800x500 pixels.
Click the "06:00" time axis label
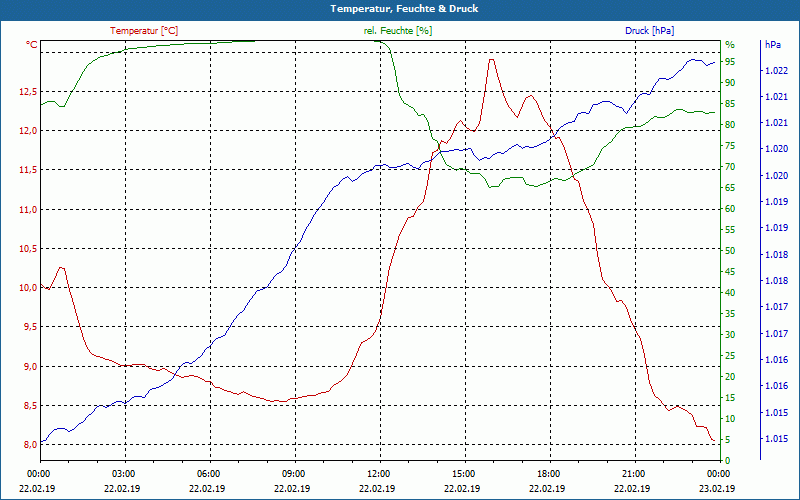tap(210, 474)
